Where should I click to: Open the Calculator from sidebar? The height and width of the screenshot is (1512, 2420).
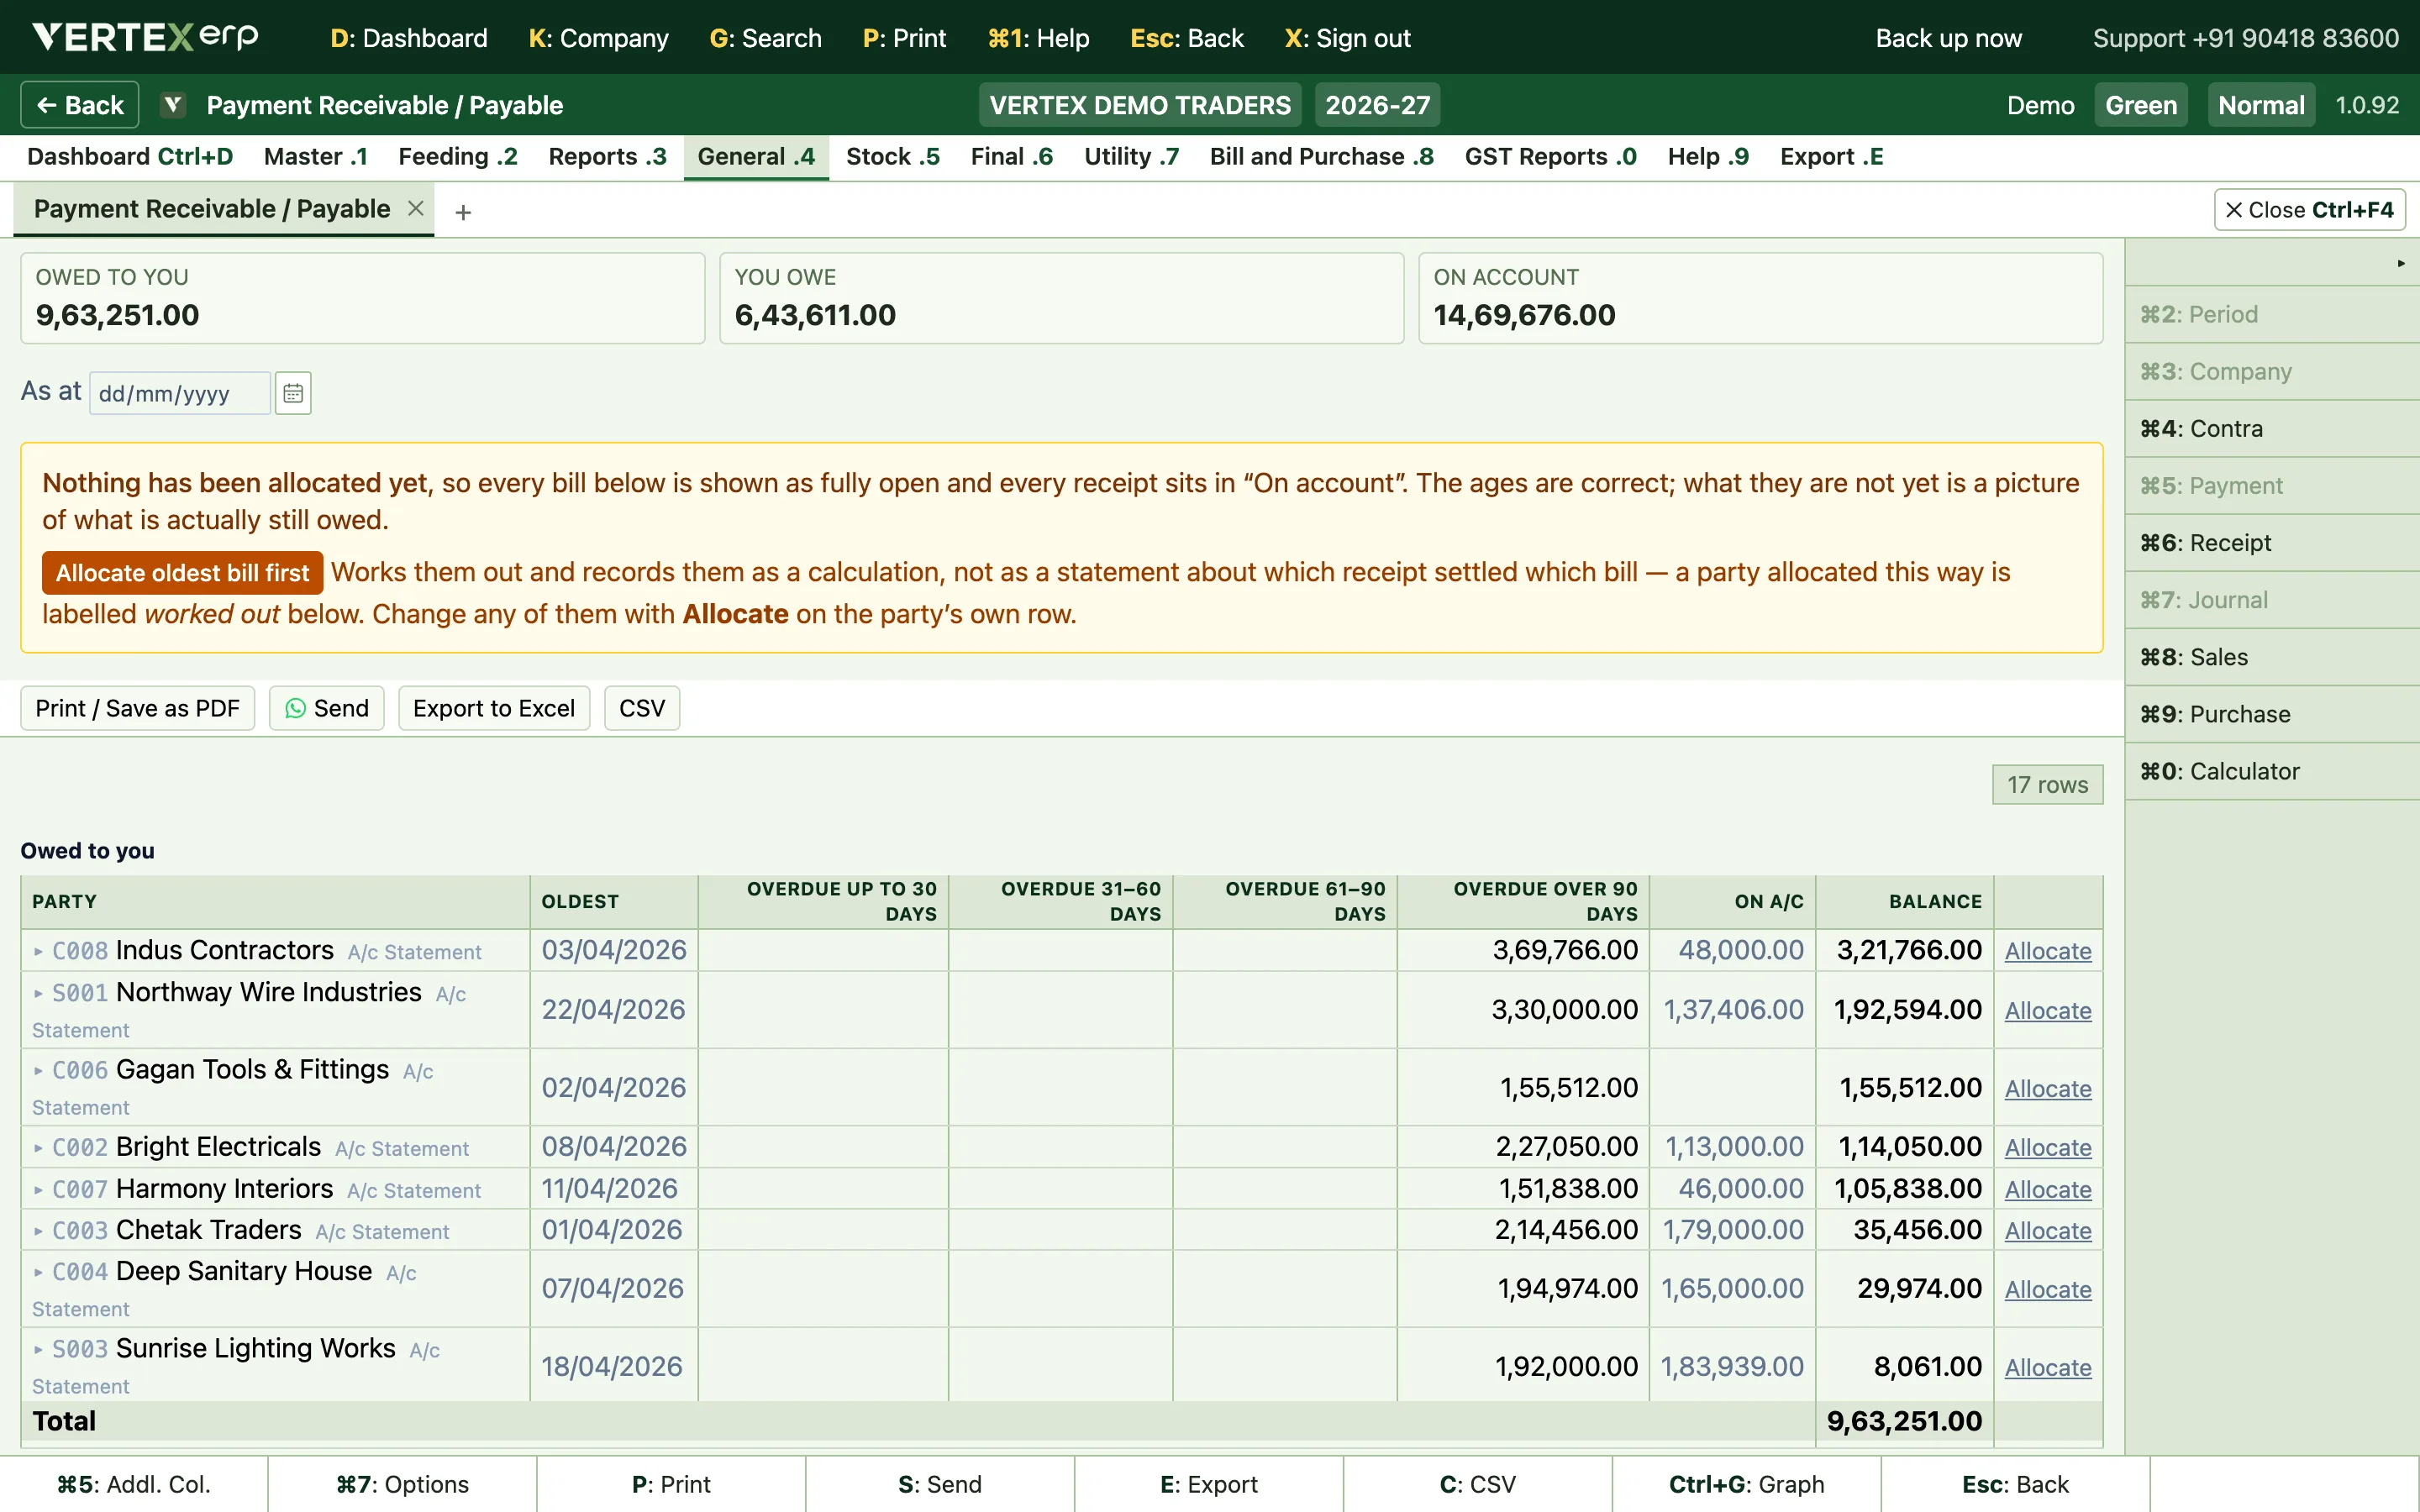(2272, 771)
